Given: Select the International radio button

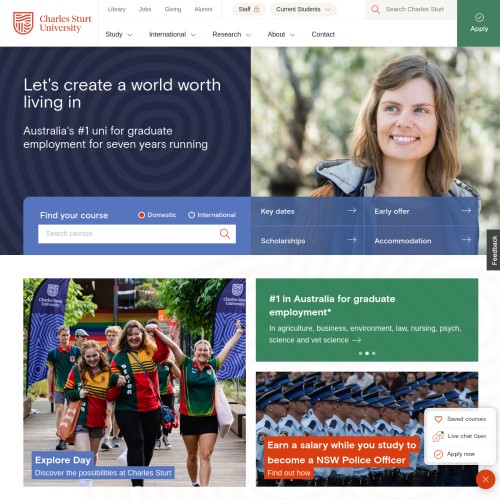Looking at the screenshot, I should point(191,215).
